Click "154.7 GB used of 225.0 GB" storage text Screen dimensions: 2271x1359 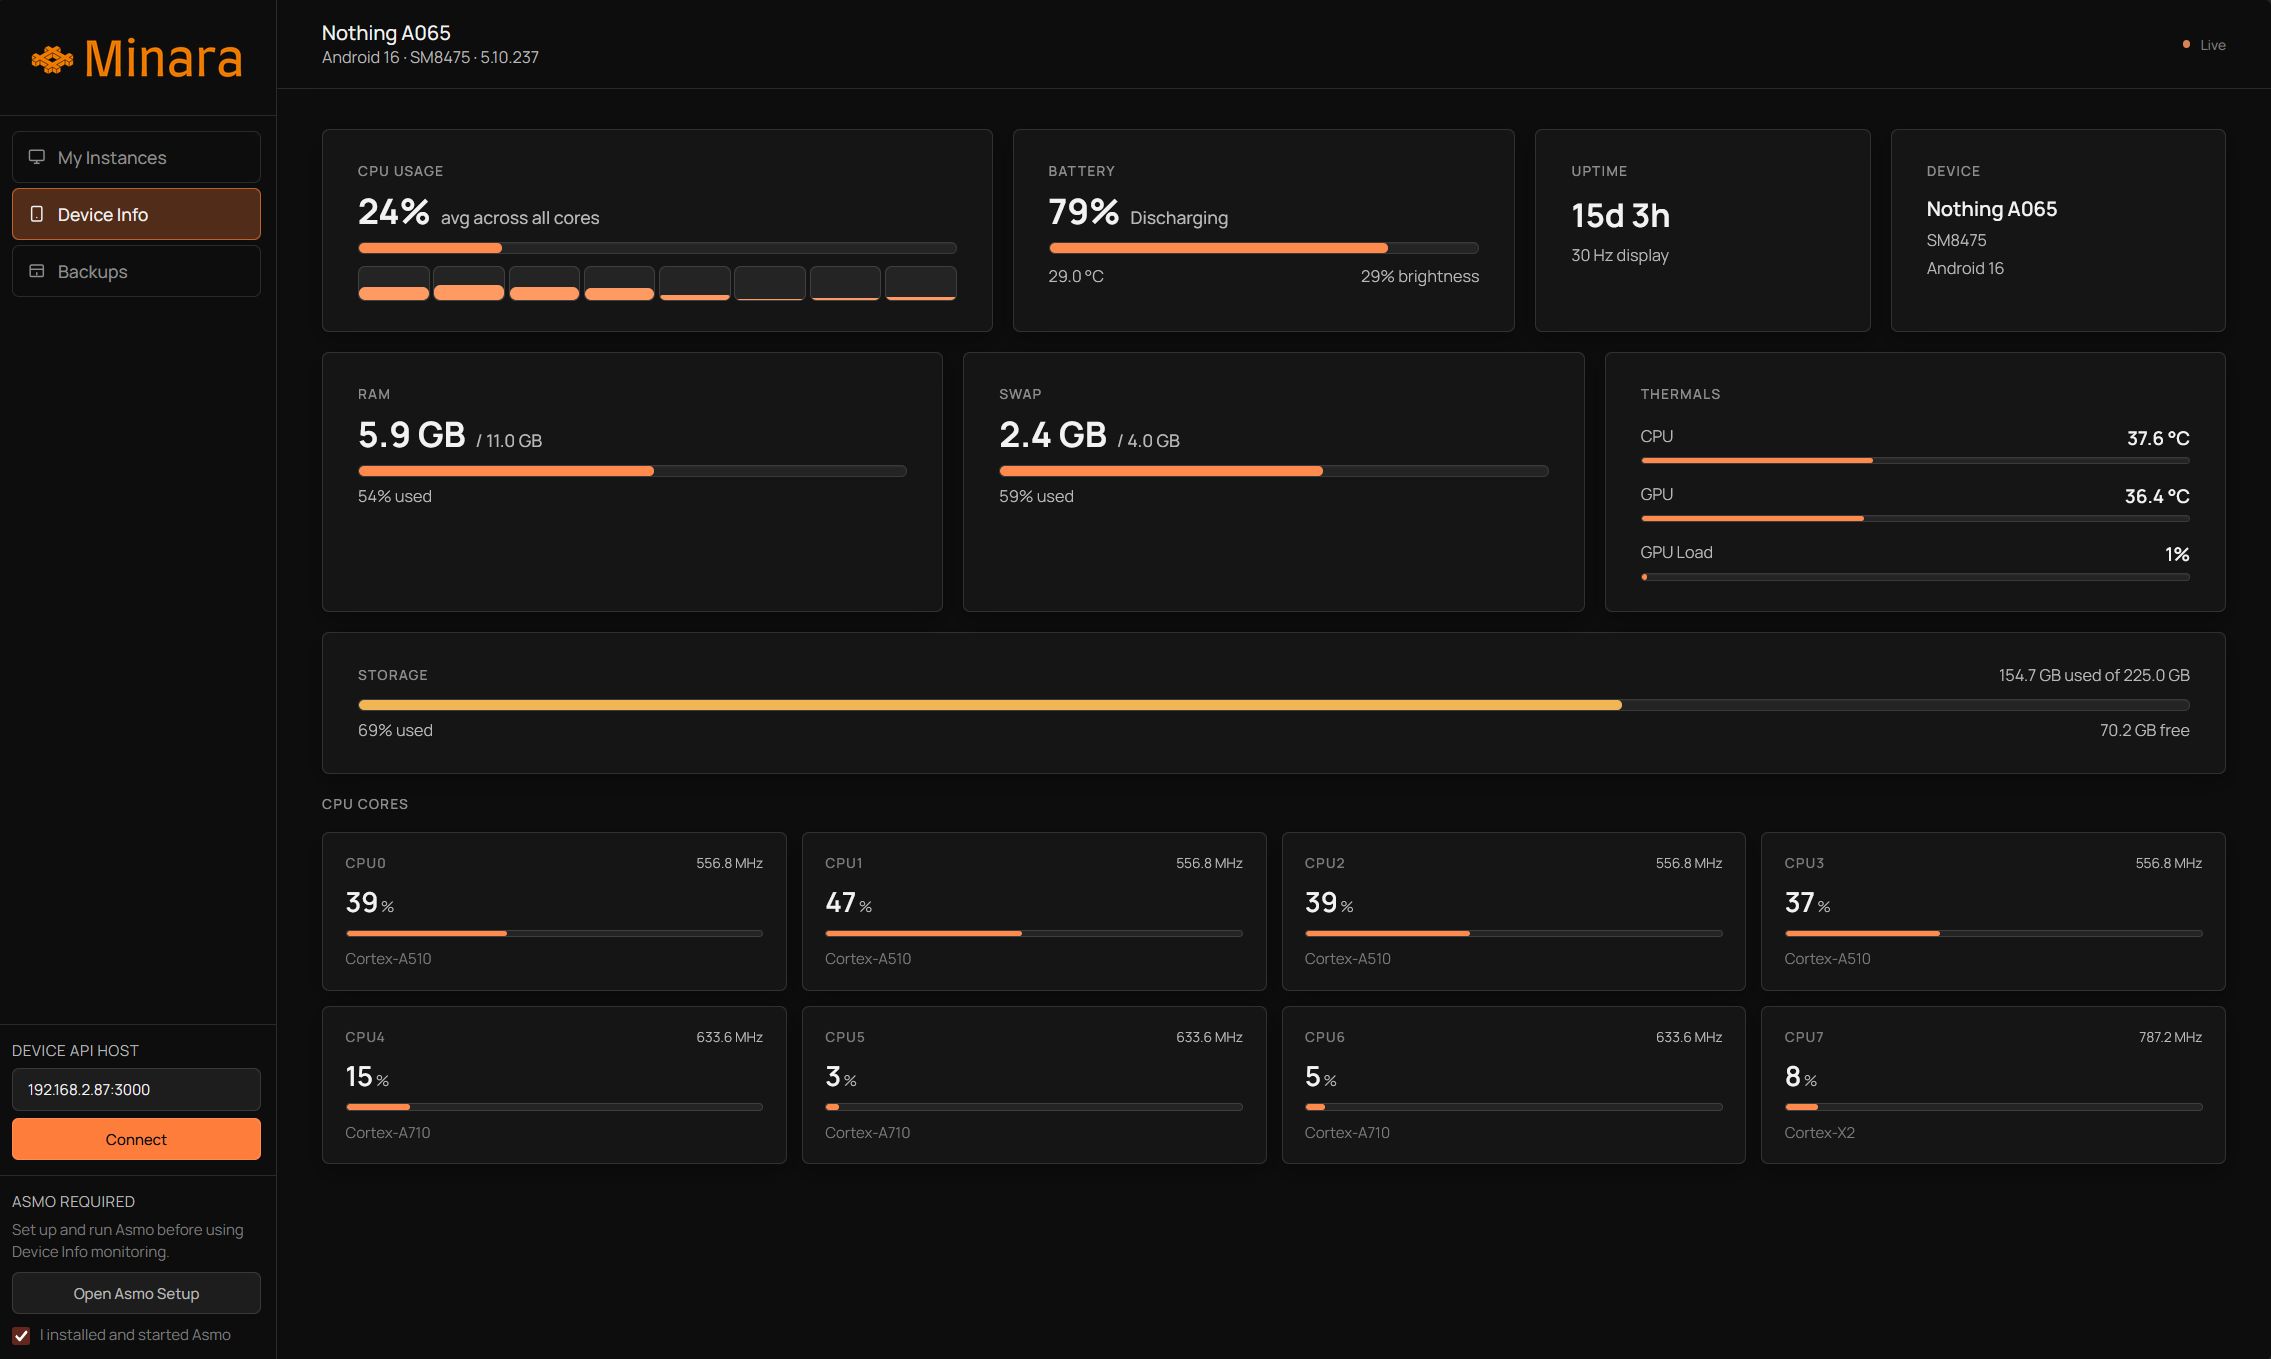[x=2094, y=675]
